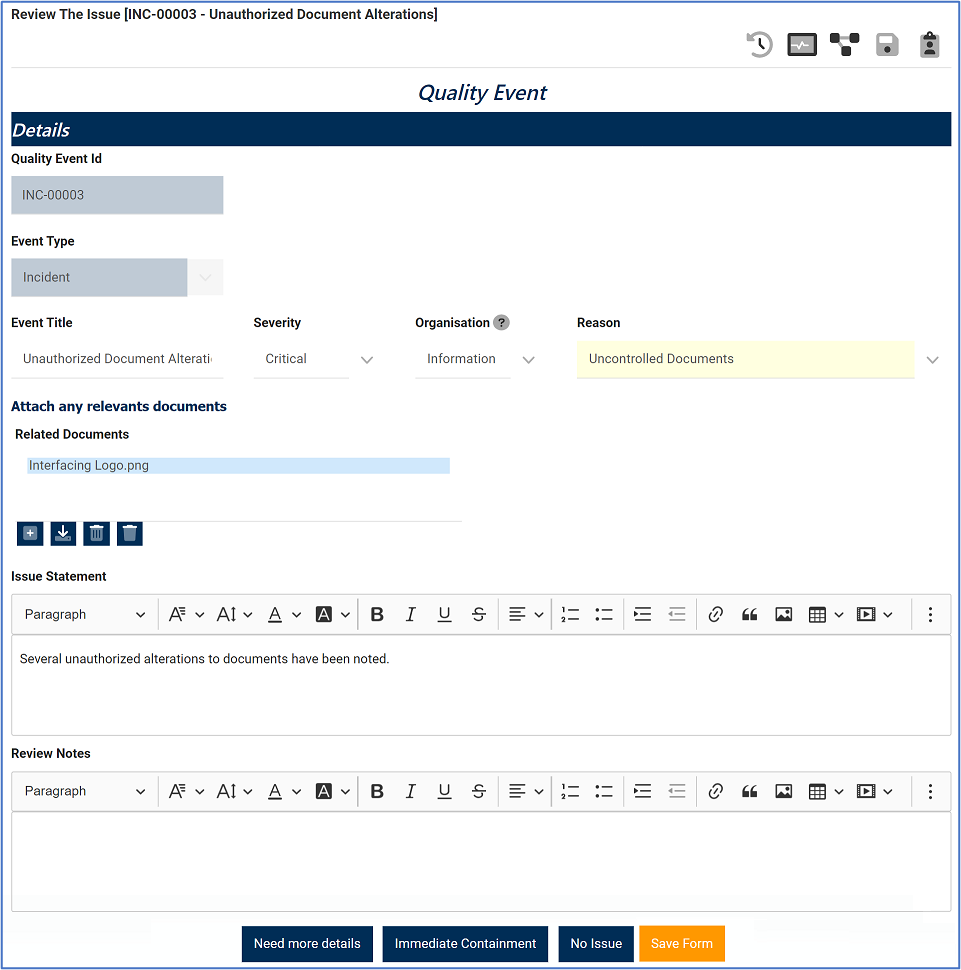Toggle strikethrough in Issue Statement toolbar

[x=478, y=614]
